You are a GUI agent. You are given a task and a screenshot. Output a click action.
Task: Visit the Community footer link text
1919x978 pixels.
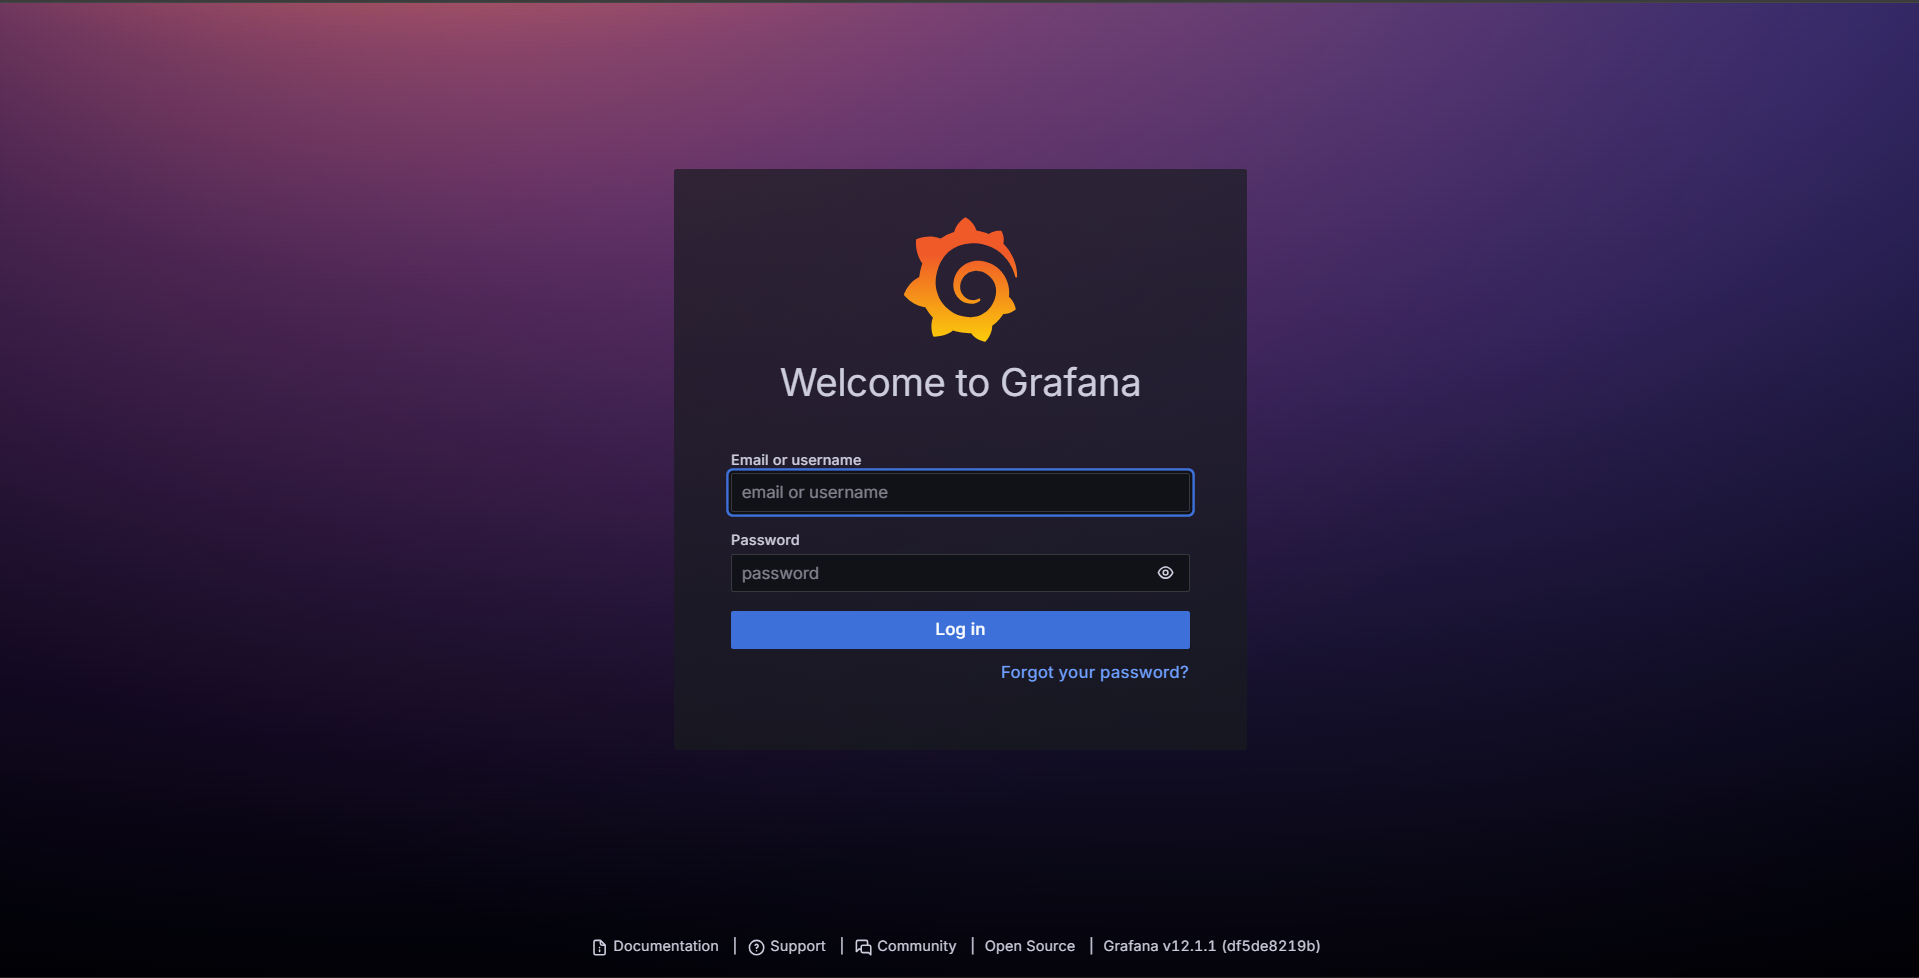click(916, 946)
